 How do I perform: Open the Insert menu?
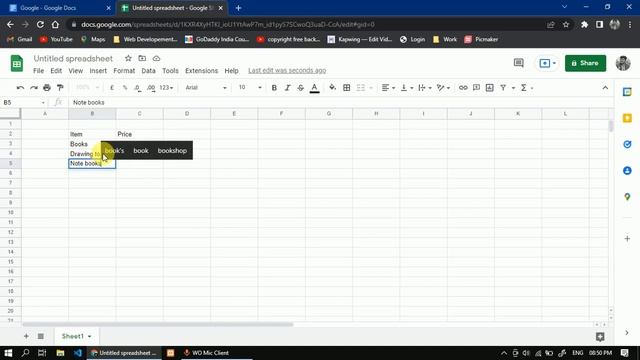[x=98, y=71]
